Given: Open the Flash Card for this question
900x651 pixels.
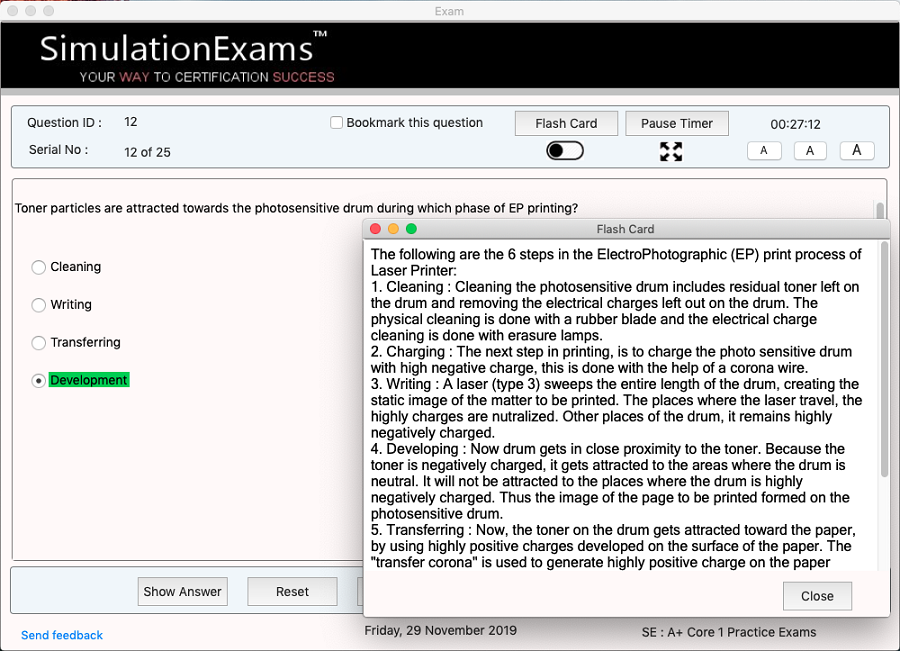Looking at the screenshot, I should (x=566, y=123).
